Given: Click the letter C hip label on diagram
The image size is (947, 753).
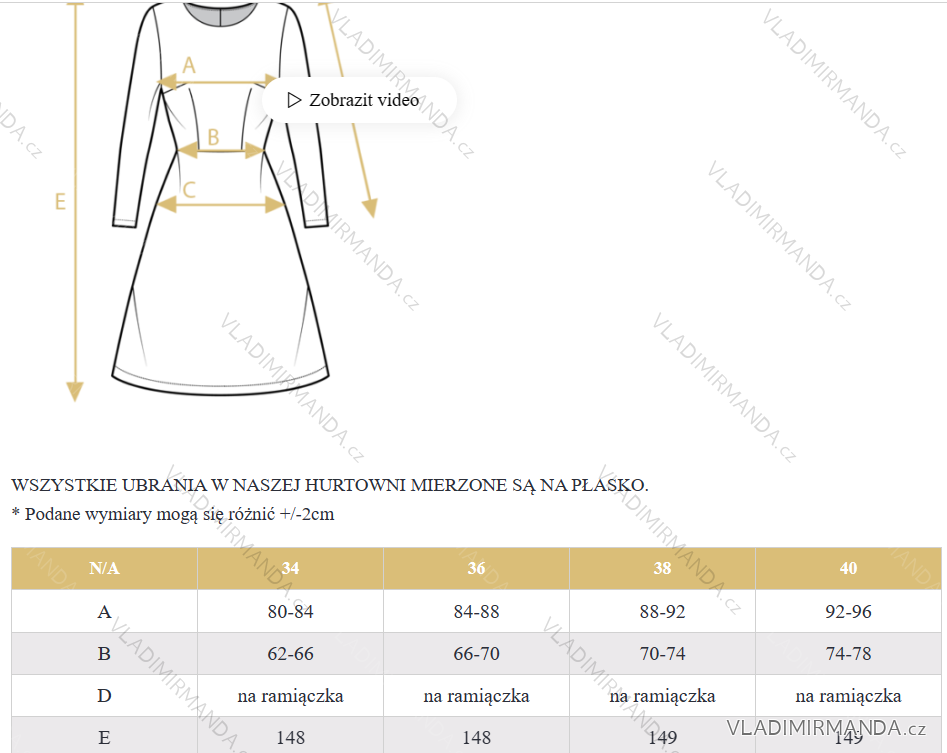Looking at the screenshot, I should pyautogui.click(x=189, y=189).
